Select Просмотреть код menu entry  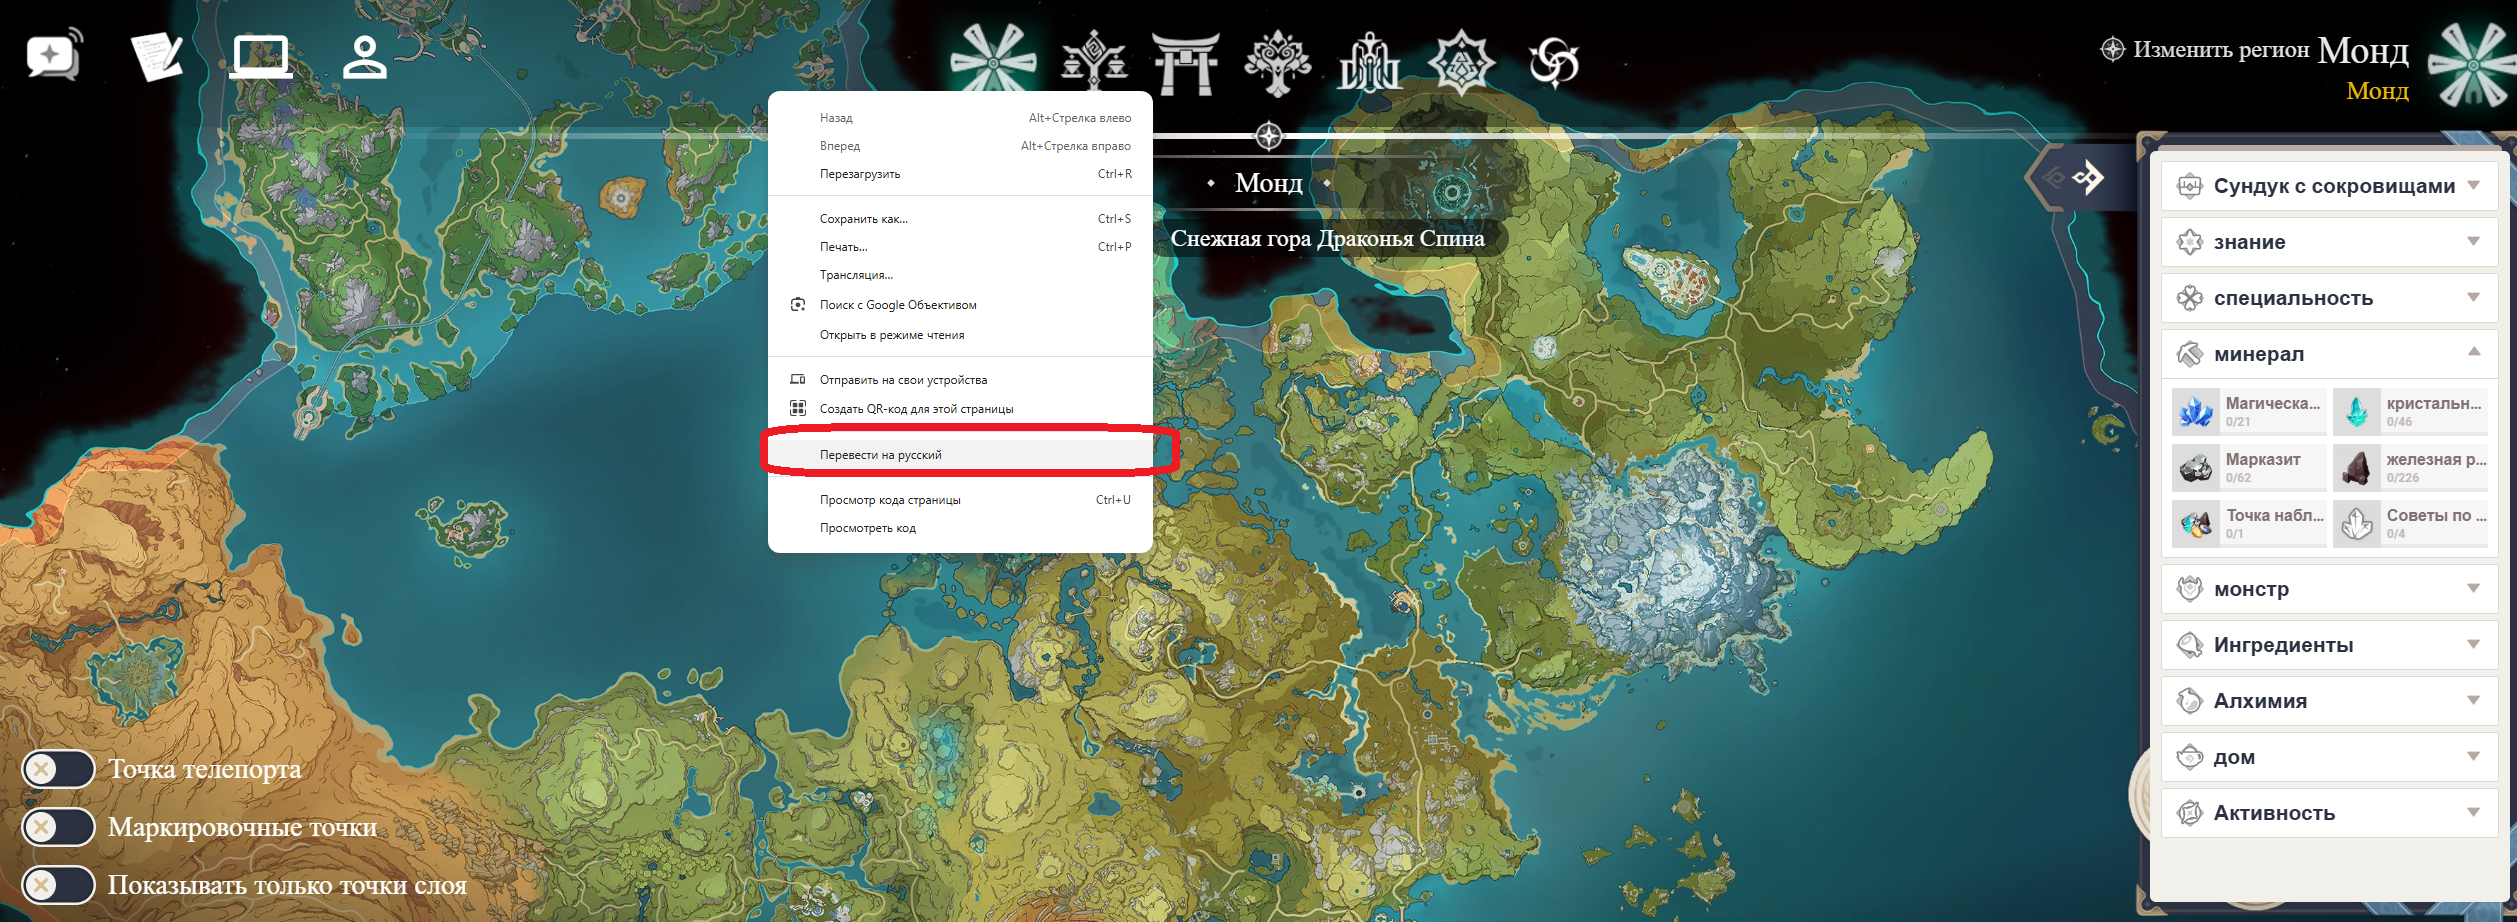(960, 528)
